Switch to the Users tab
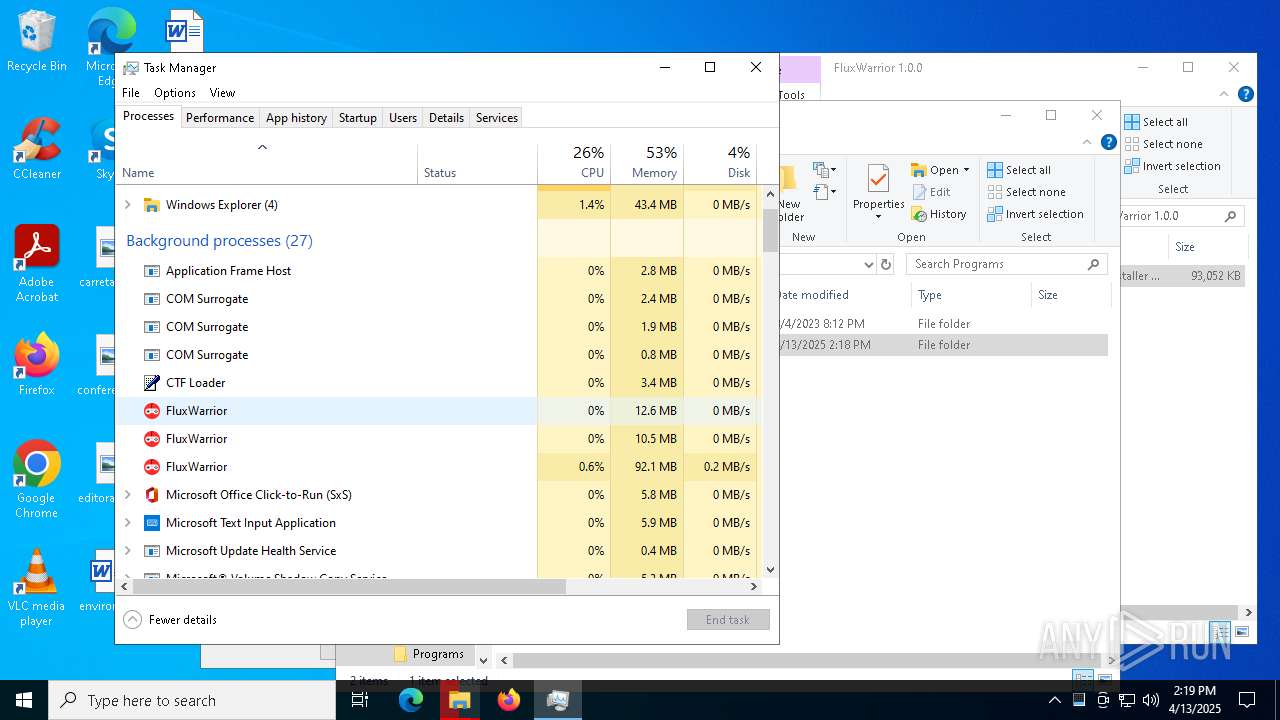Screen dimensions: 1280x720 point(403,118)
